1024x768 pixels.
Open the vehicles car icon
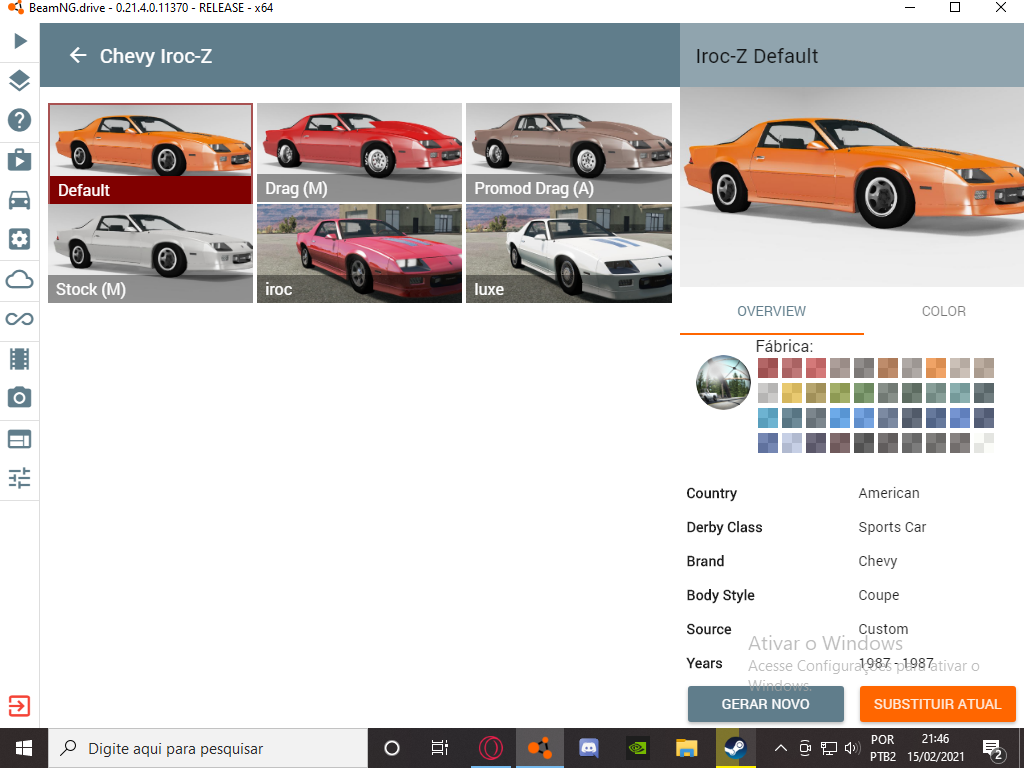click(20, 200)
